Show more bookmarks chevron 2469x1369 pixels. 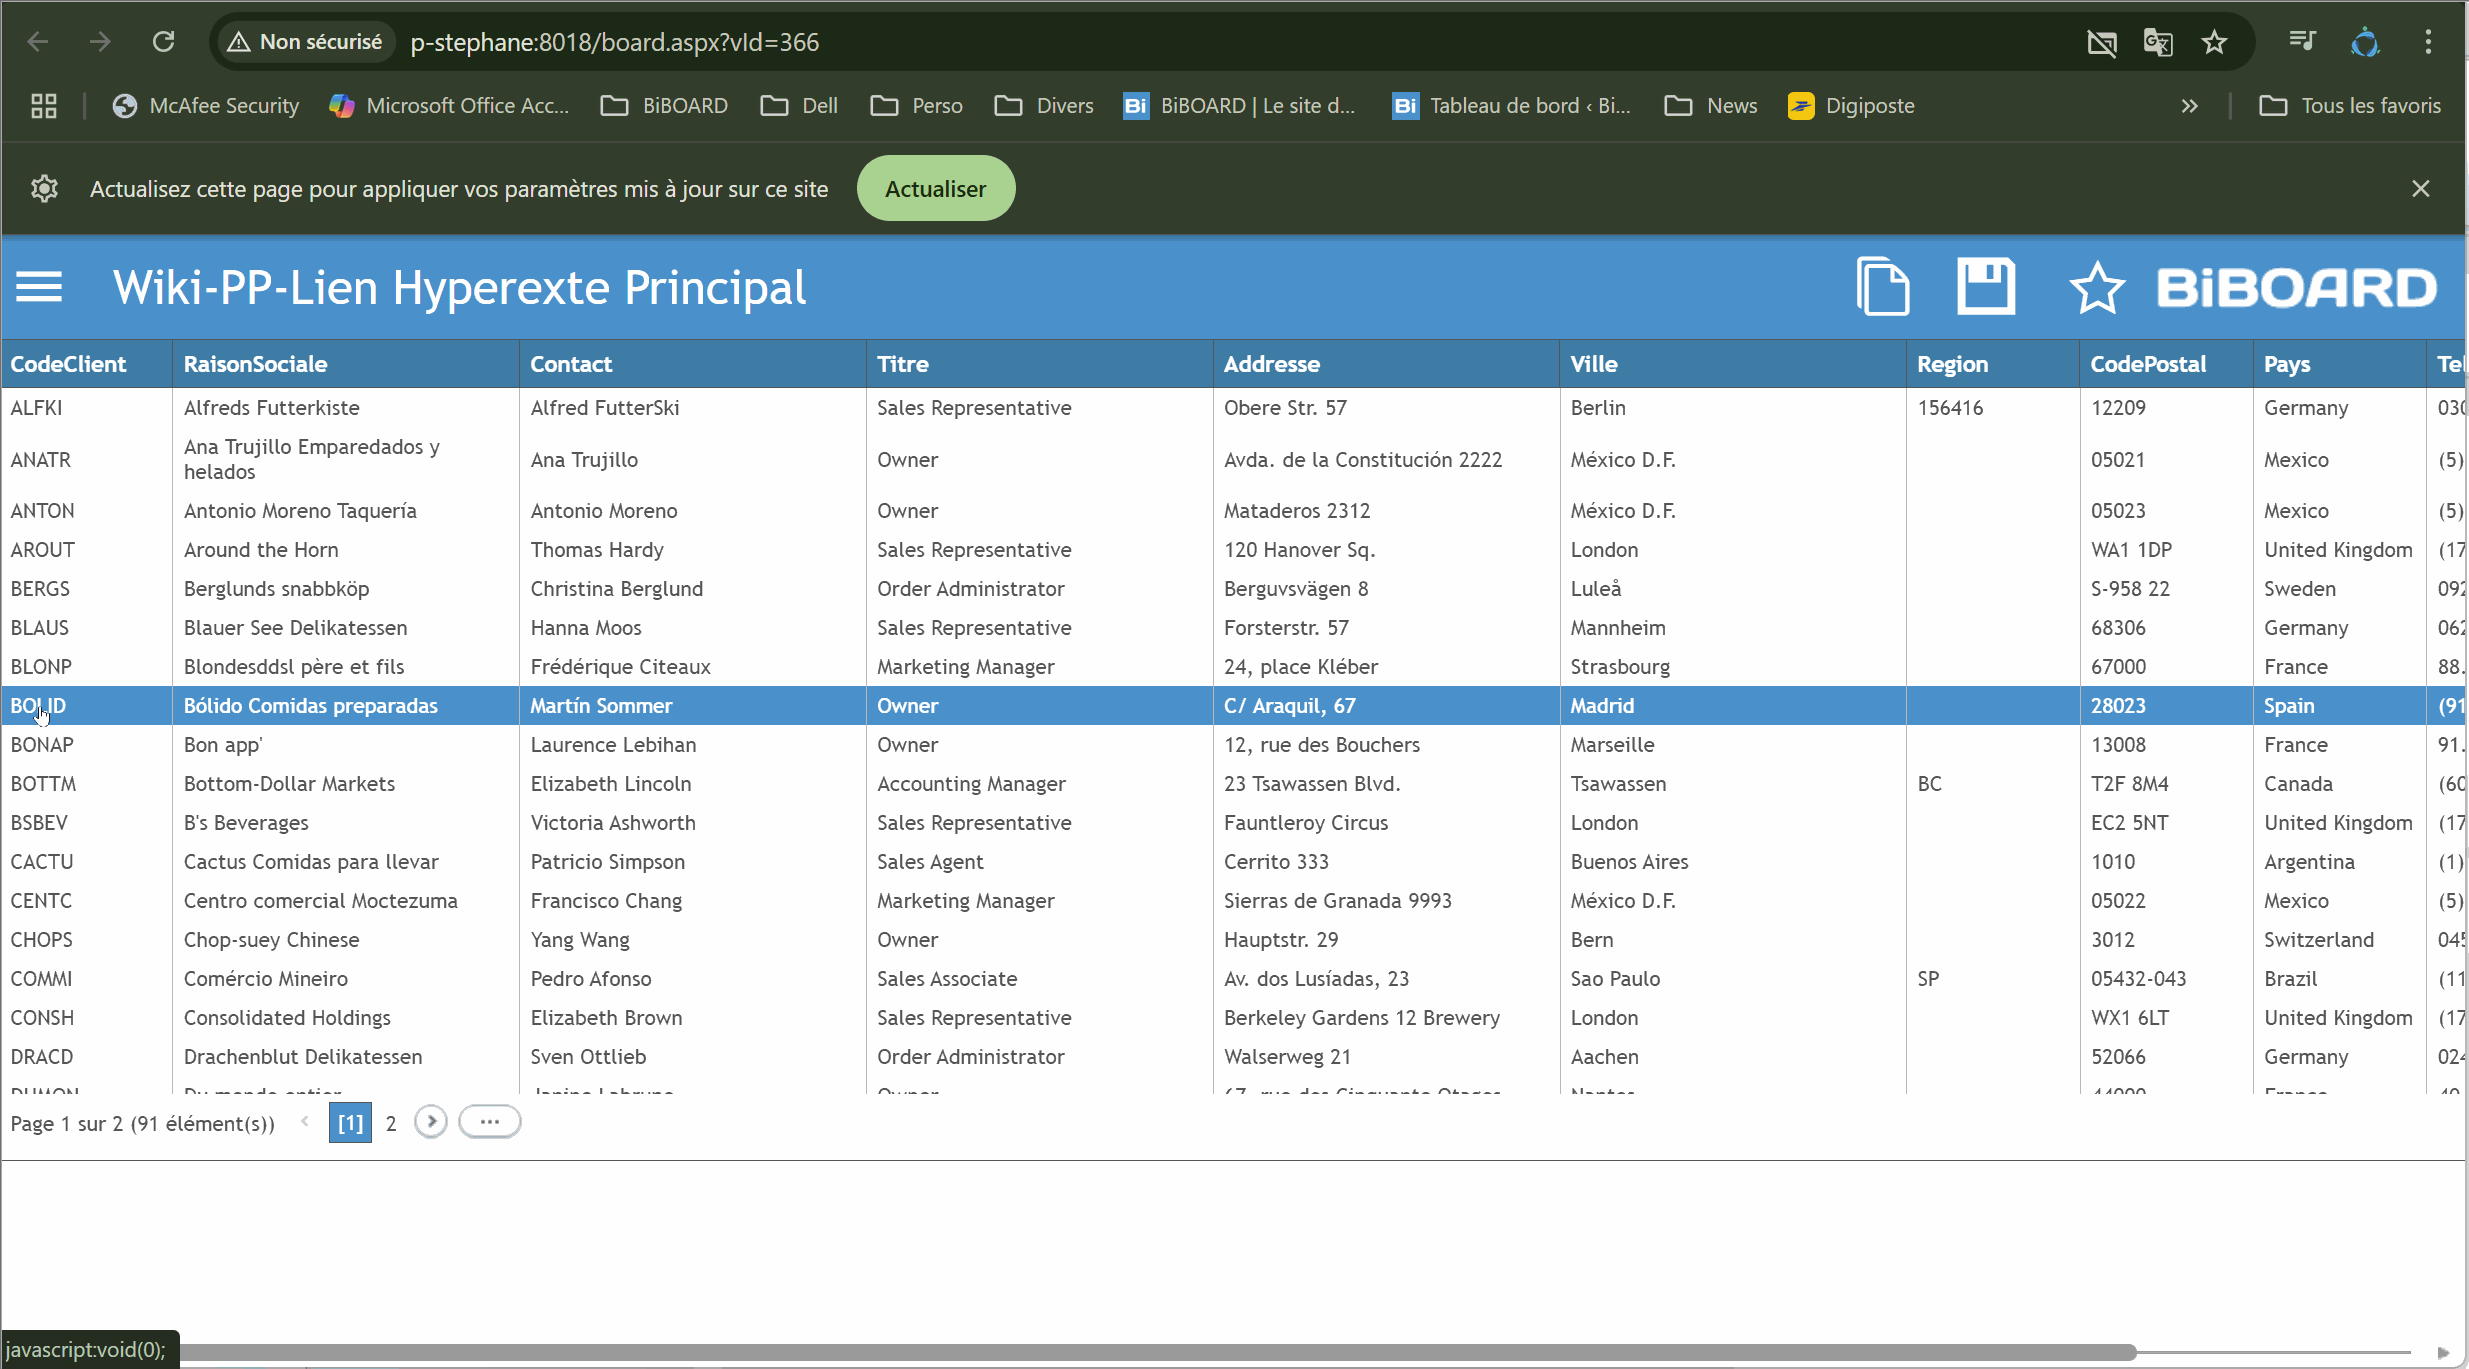coord(2190,106)
